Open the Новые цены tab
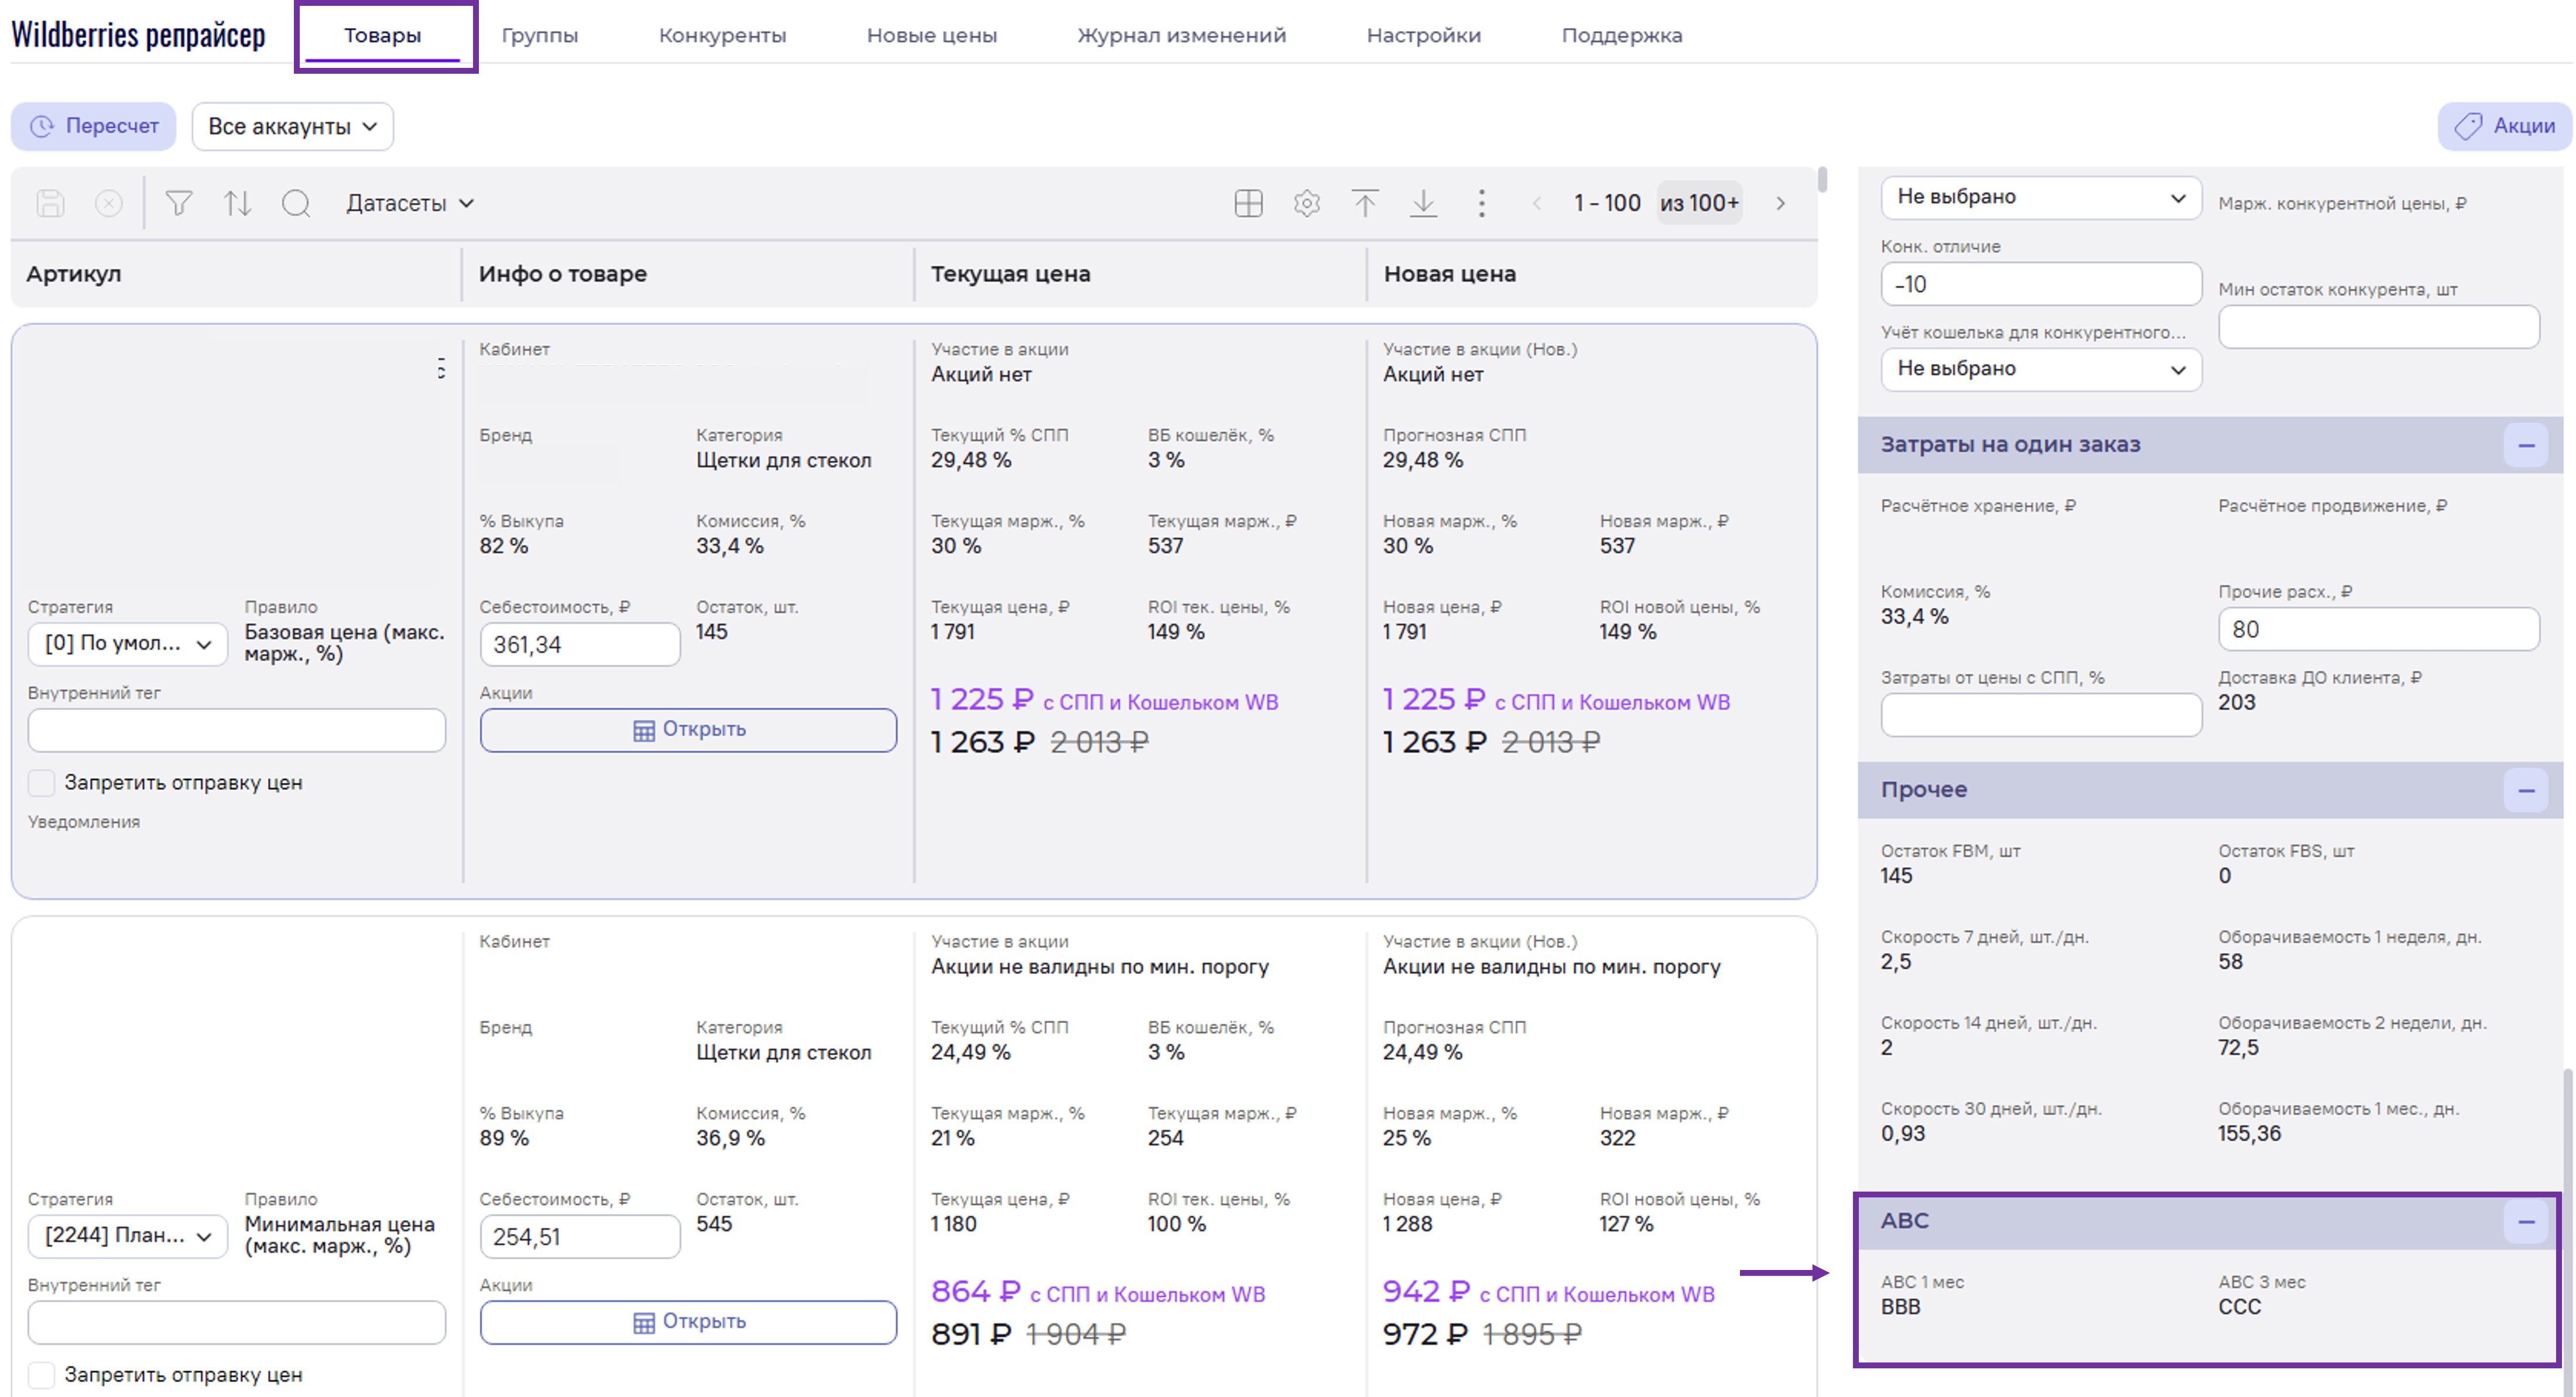Image resolution: width=2576 pixels, height=1397 pixels. 931,35
